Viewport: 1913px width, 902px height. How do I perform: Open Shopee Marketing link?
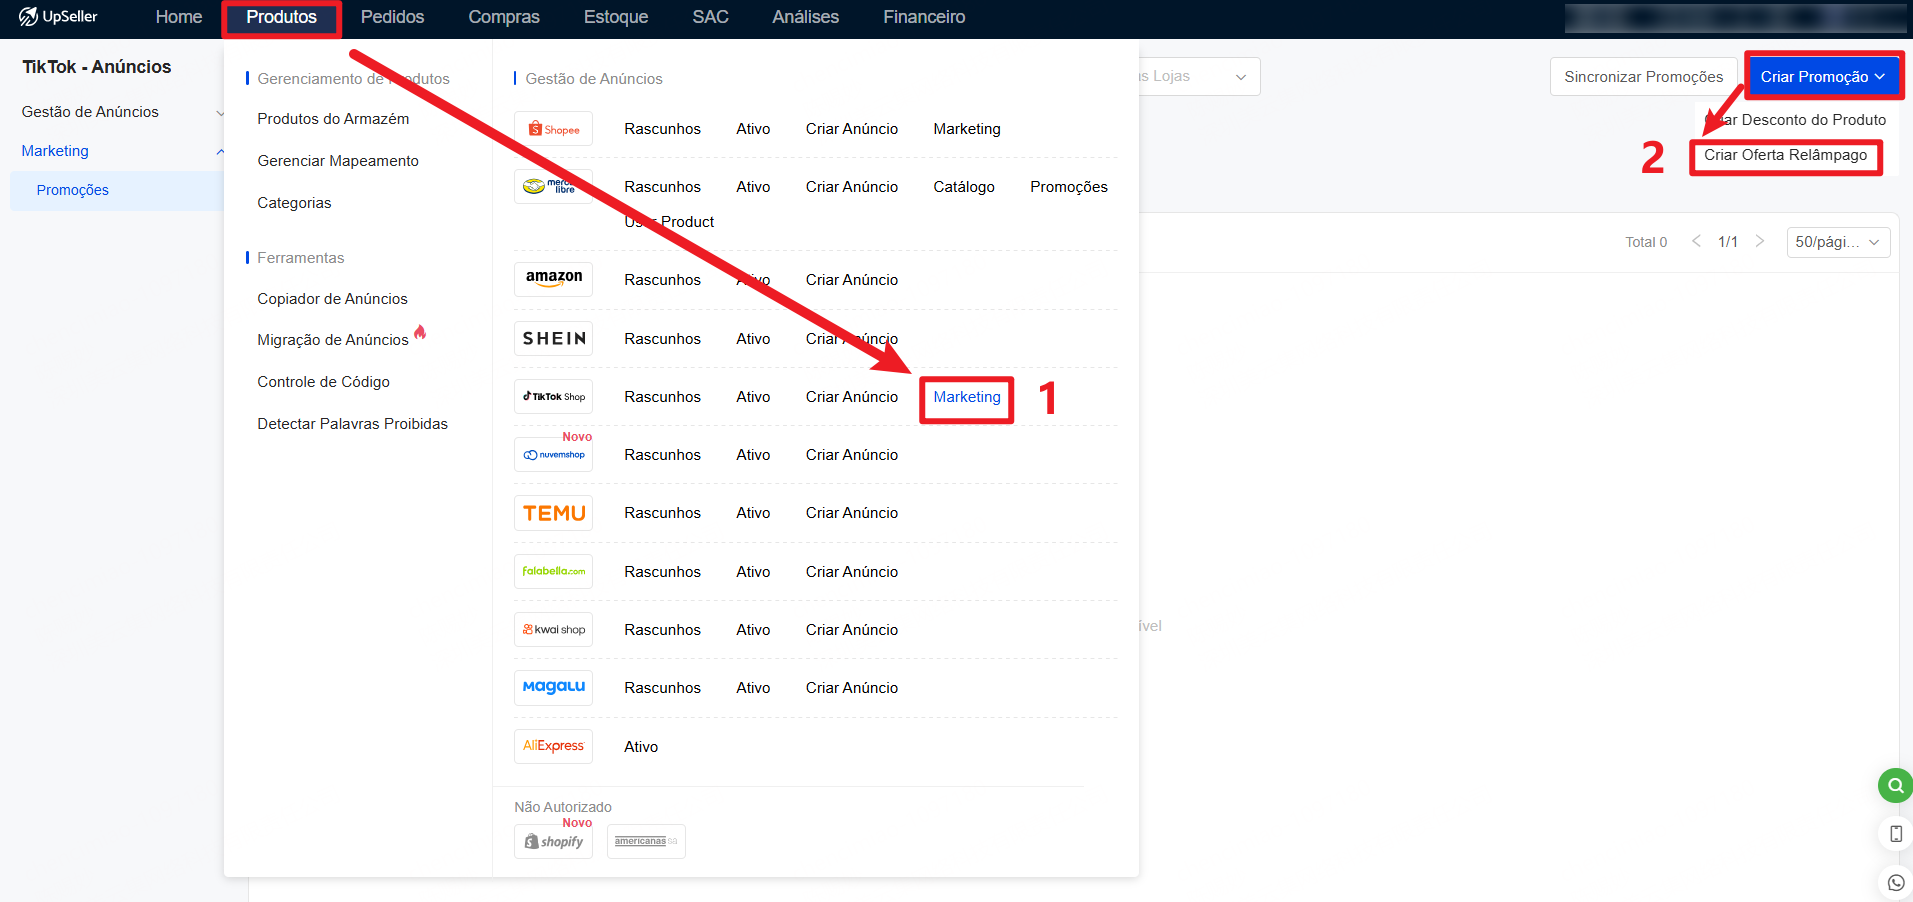(x=967, y=129)
